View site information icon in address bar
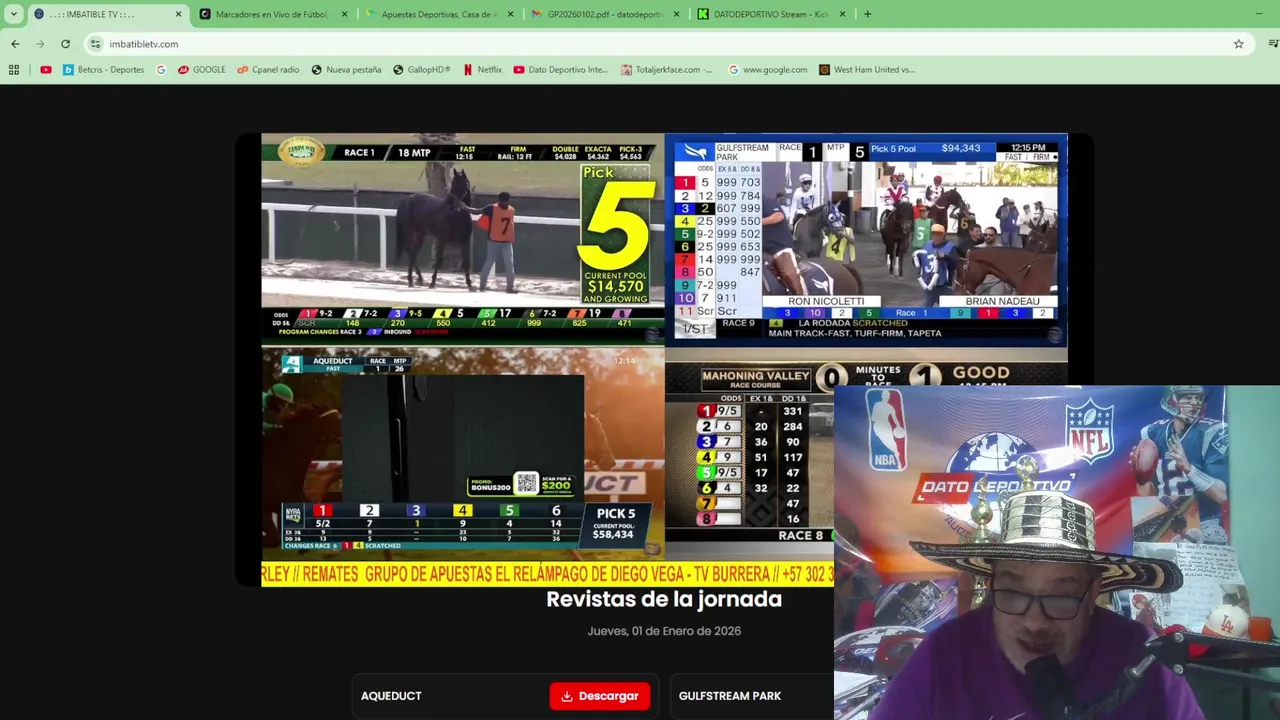Viewport: 1280px width, 720px height. coord(95,44)
